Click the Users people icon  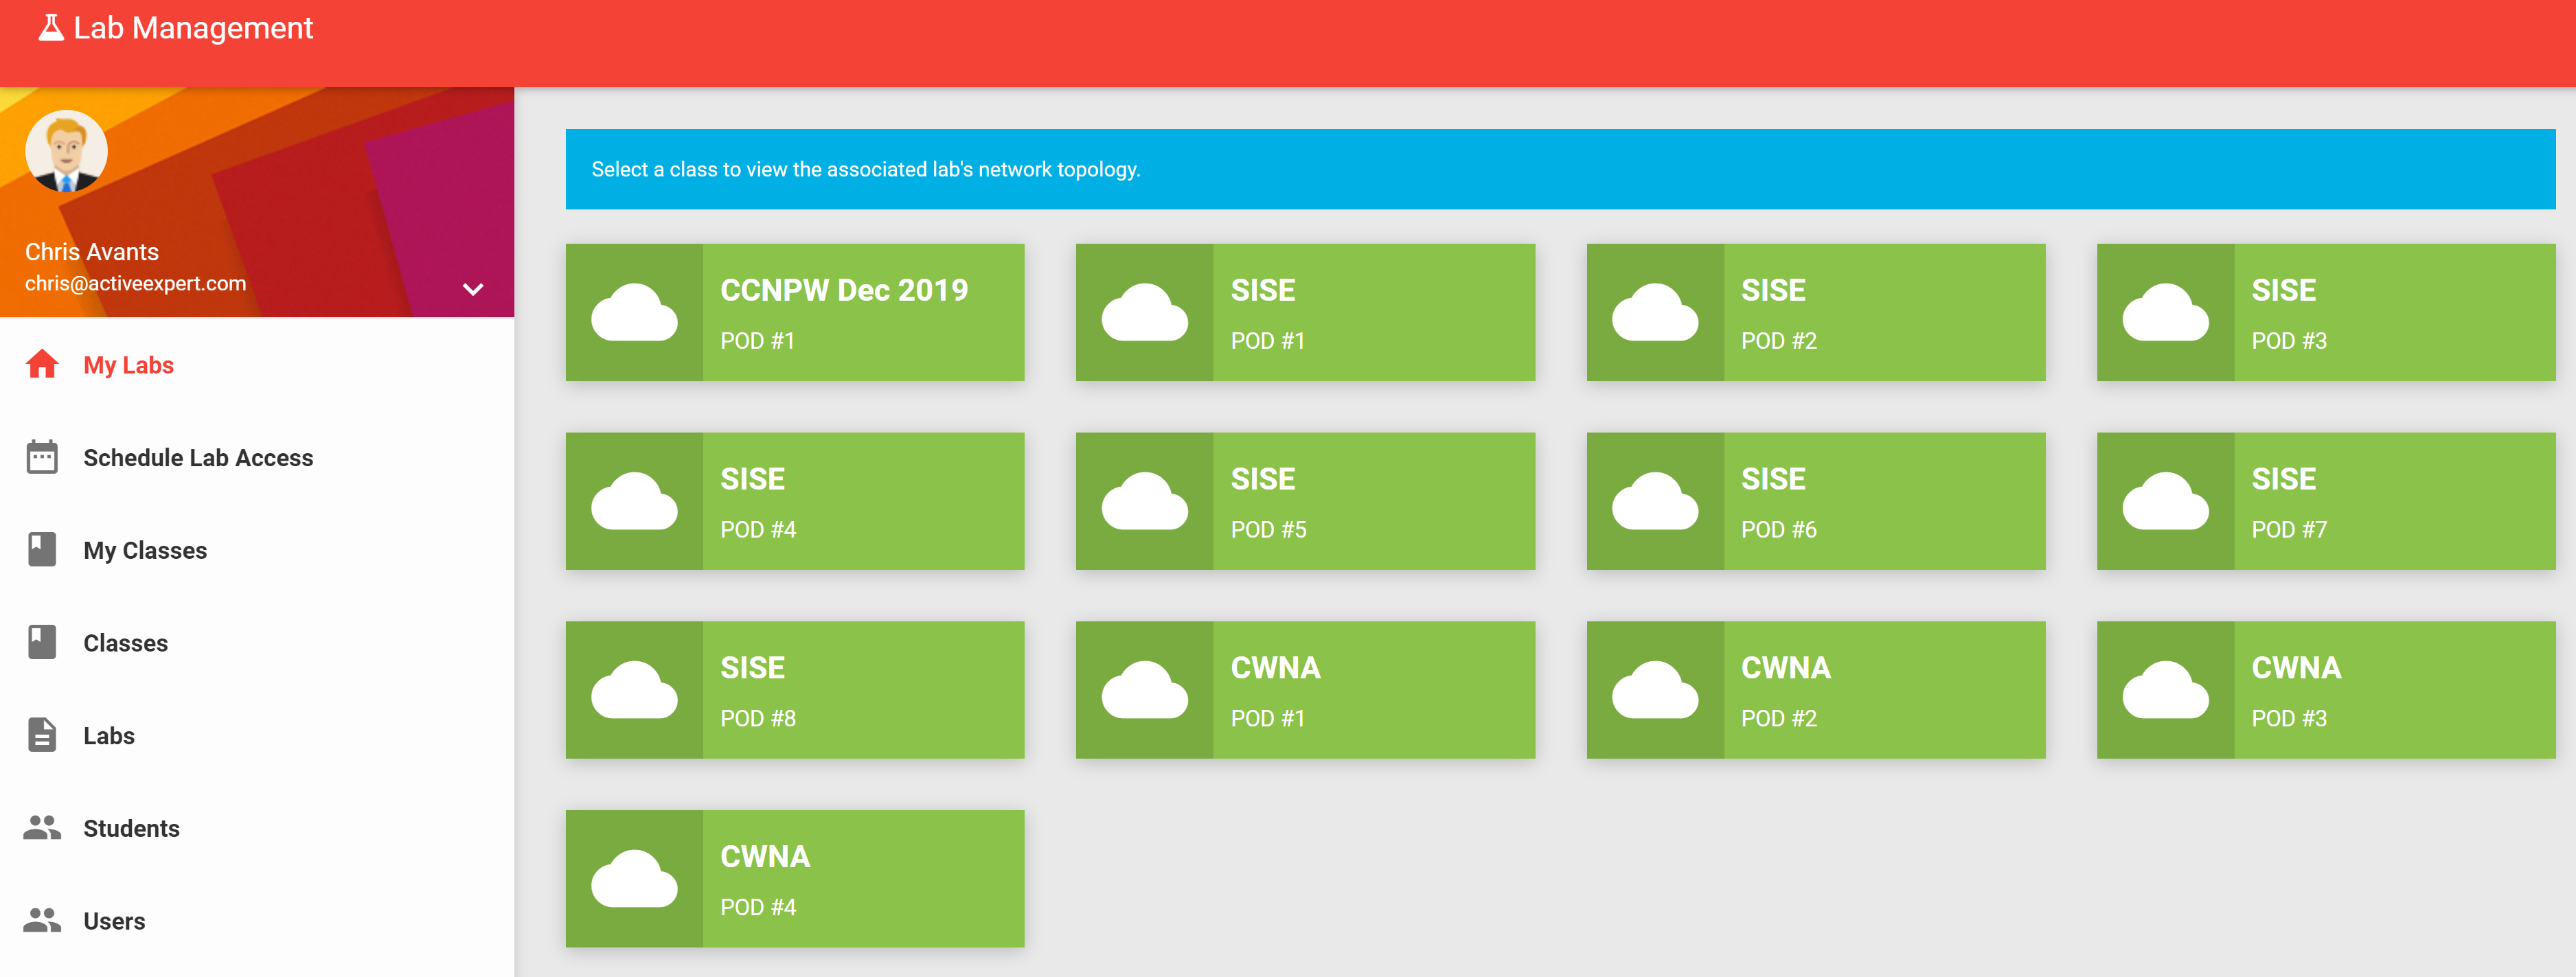[42, 920]
